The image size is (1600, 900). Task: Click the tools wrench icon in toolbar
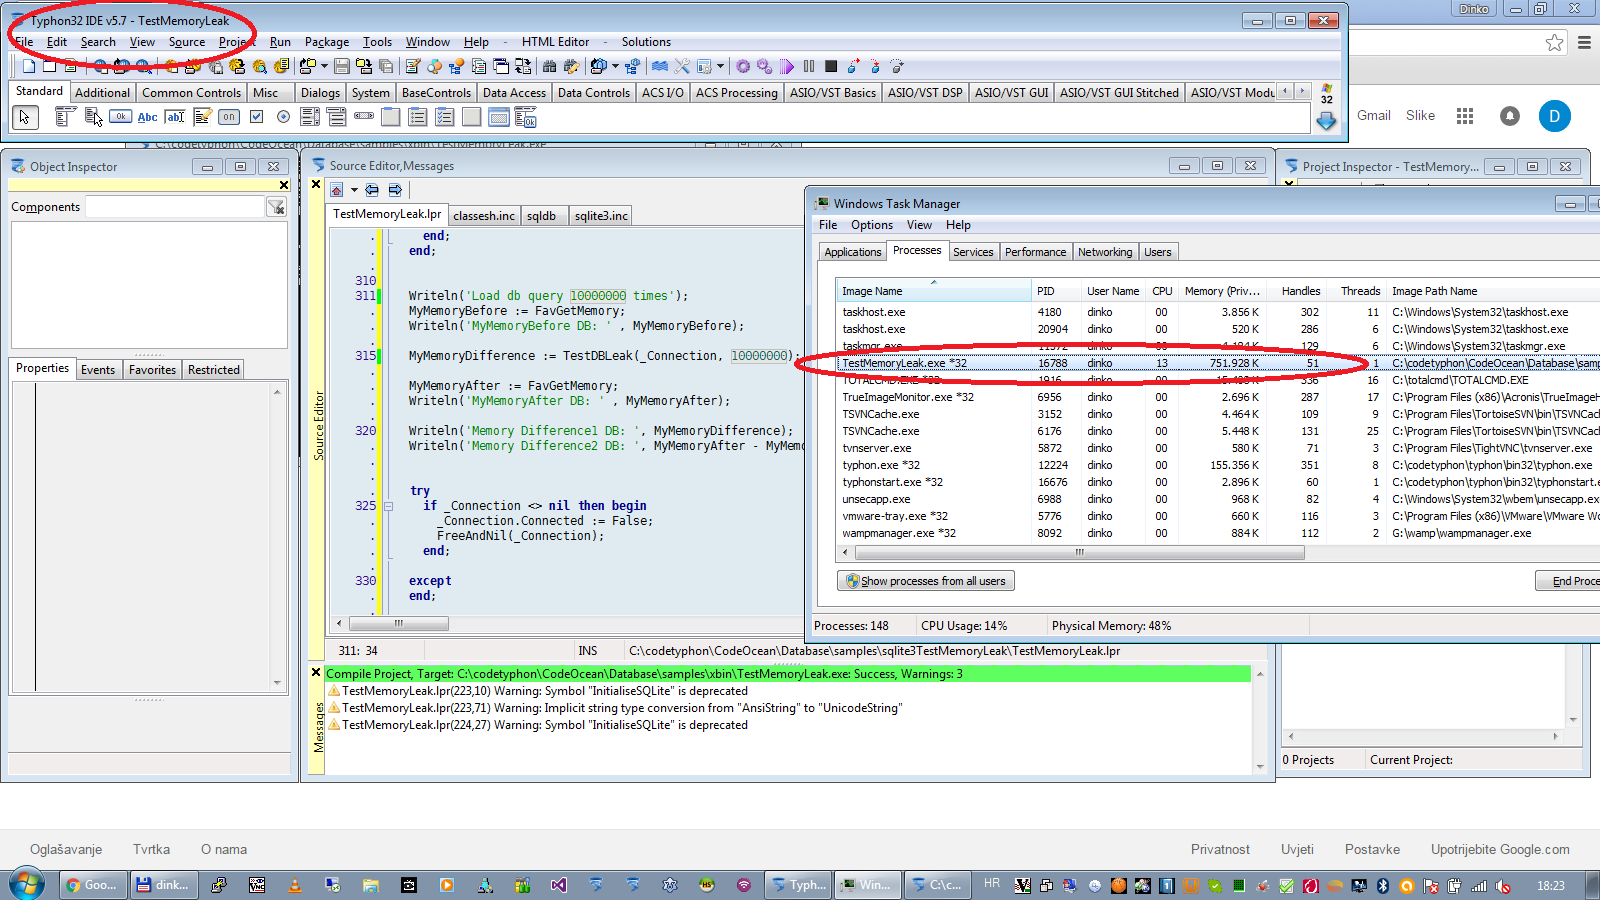click(x=682, y=66)
